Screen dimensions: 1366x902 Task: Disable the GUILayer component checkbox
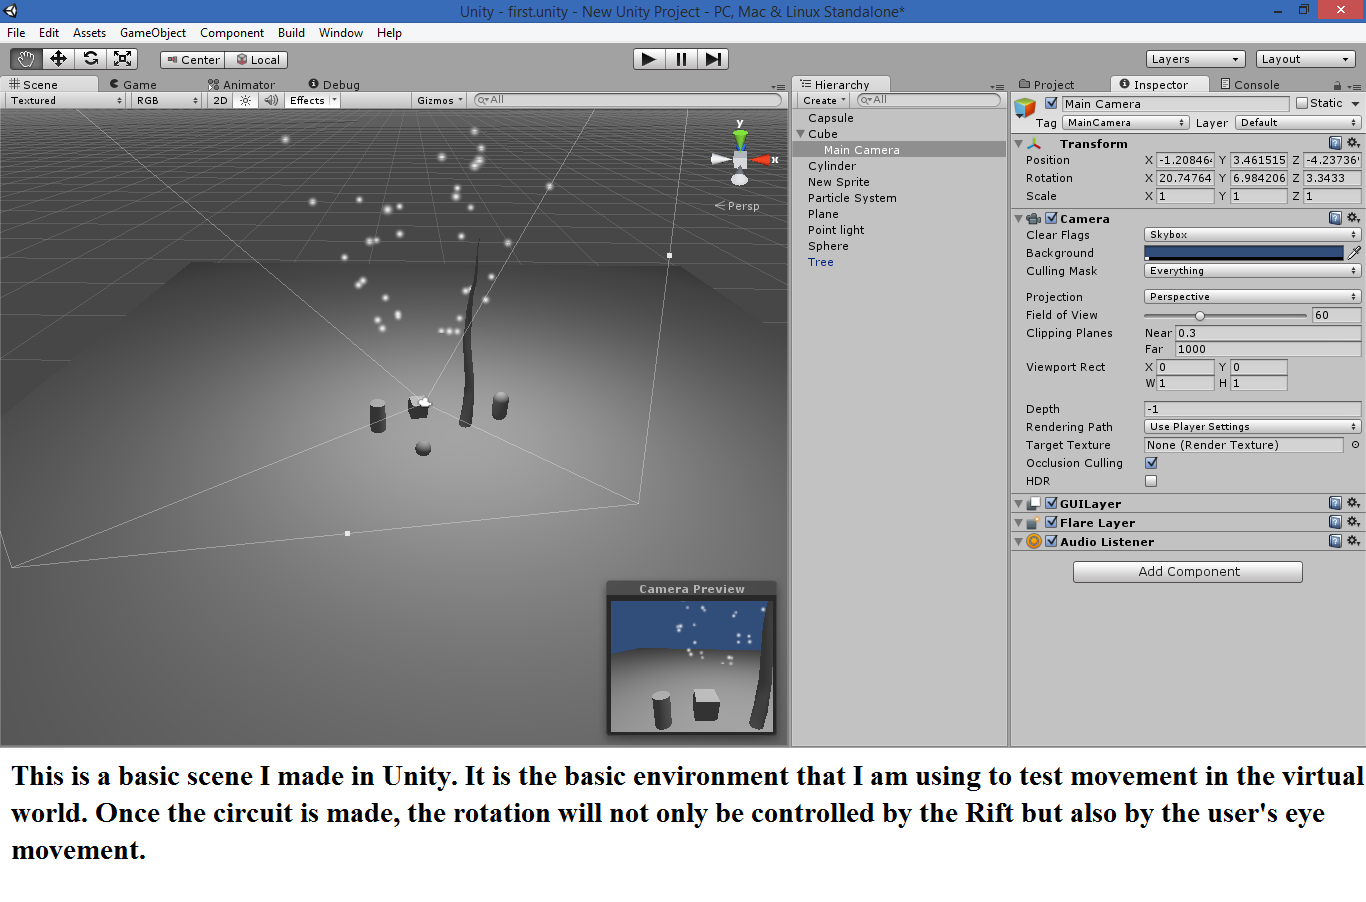click(x=1051, y=503)
